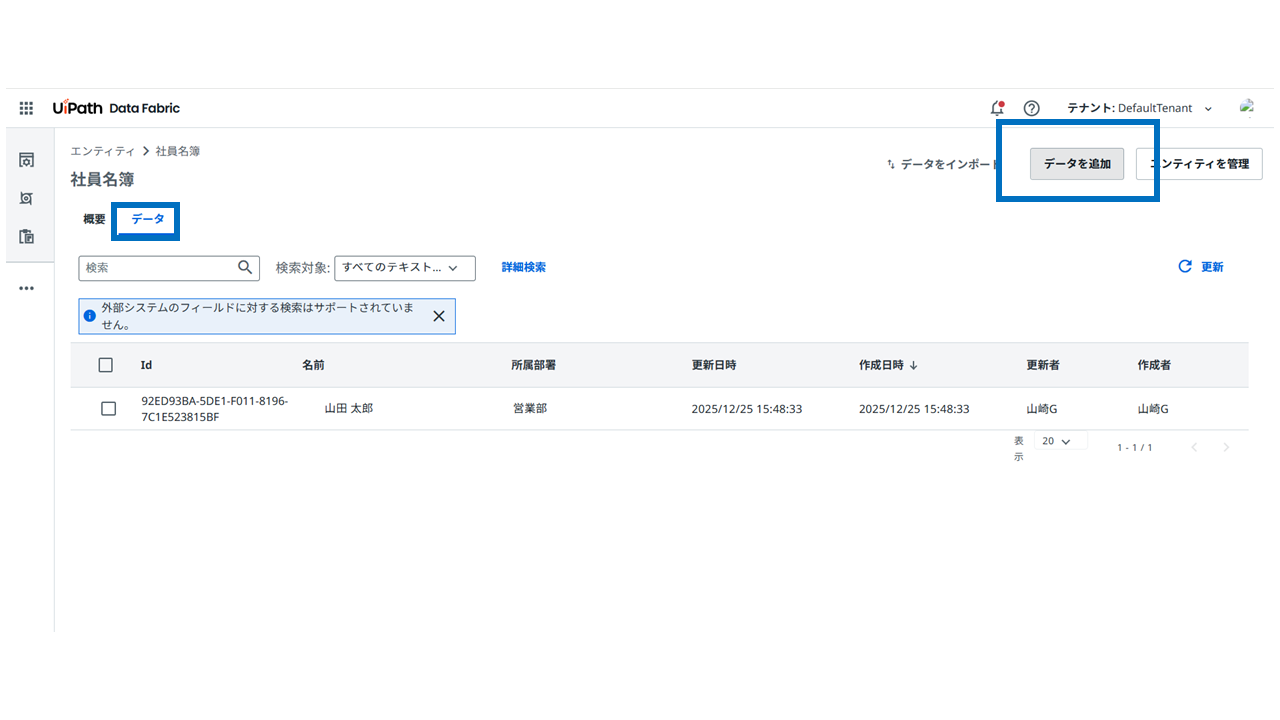Open the ellipsis menu in the sidebar
Screen dimensions: 1280x720
(x=27, y=288)
